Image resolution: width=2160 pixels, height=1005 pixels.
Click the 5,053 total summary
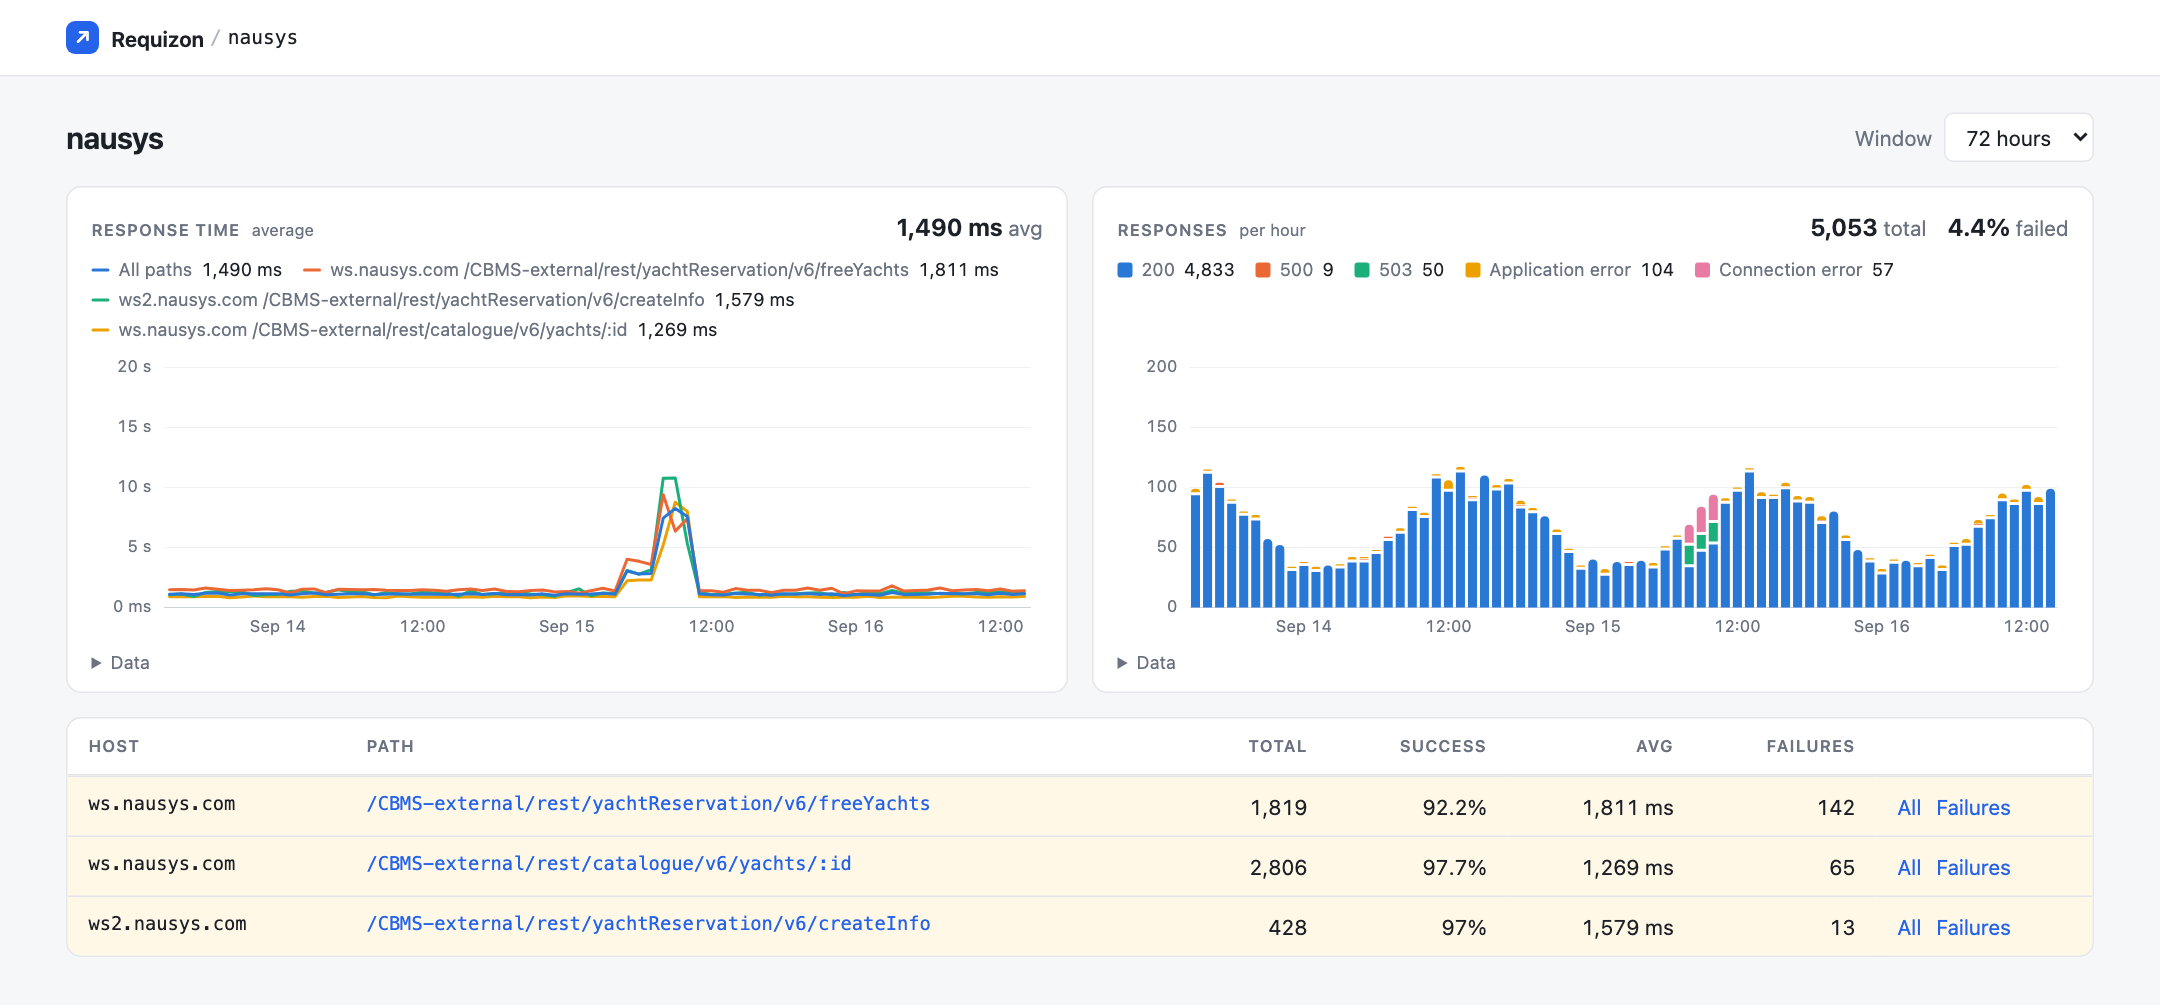click(1868, 229)
